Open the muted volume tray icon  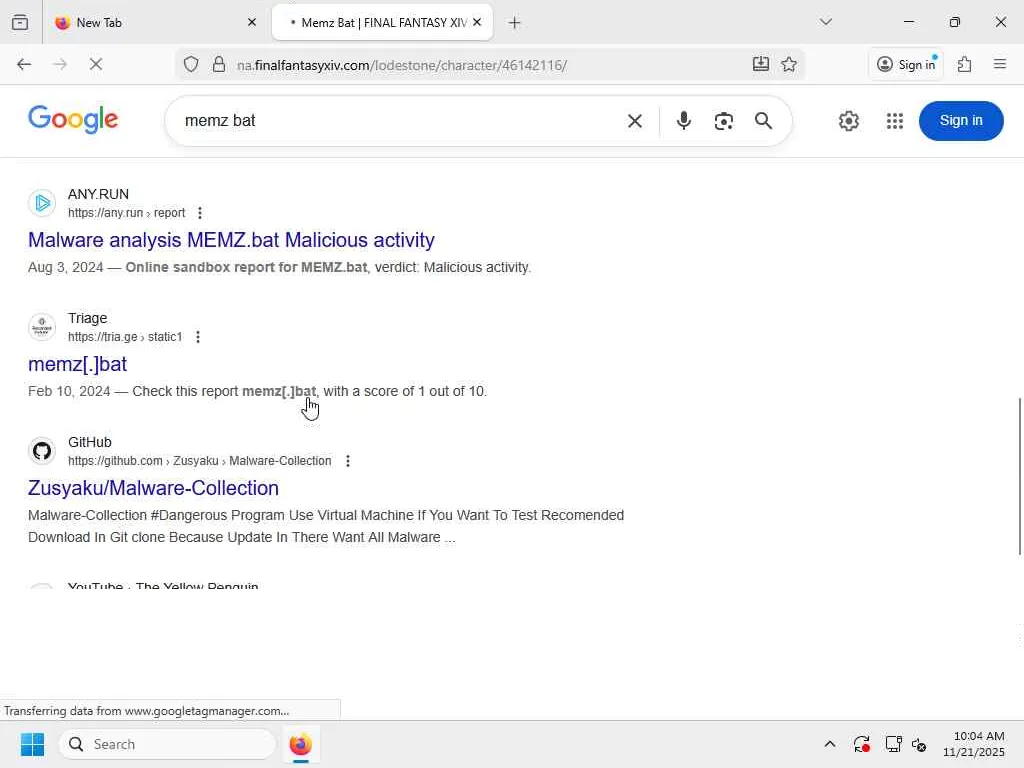point(919,744)
